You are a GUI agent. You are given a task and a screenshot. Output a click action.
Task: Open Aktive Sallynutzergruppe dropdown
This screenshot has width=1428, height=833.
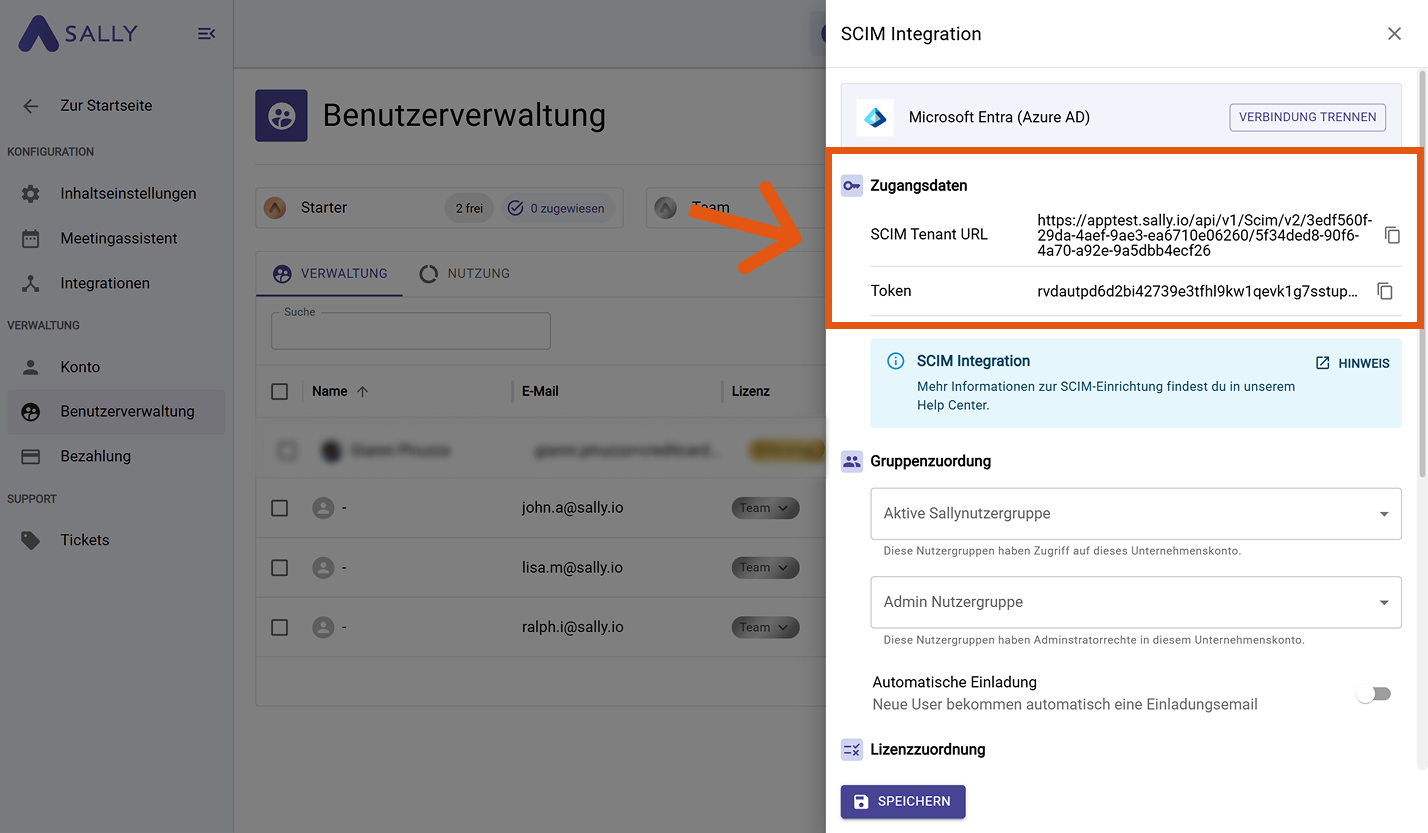[x=1135, y=514]
